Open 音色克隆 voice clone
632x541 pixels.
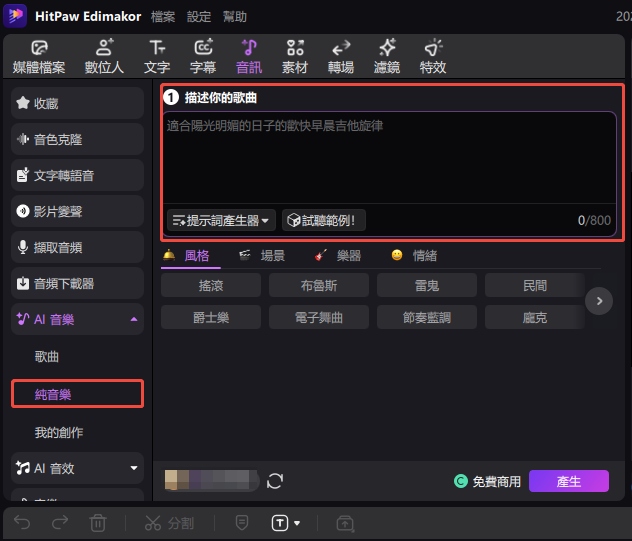point(77,139)
